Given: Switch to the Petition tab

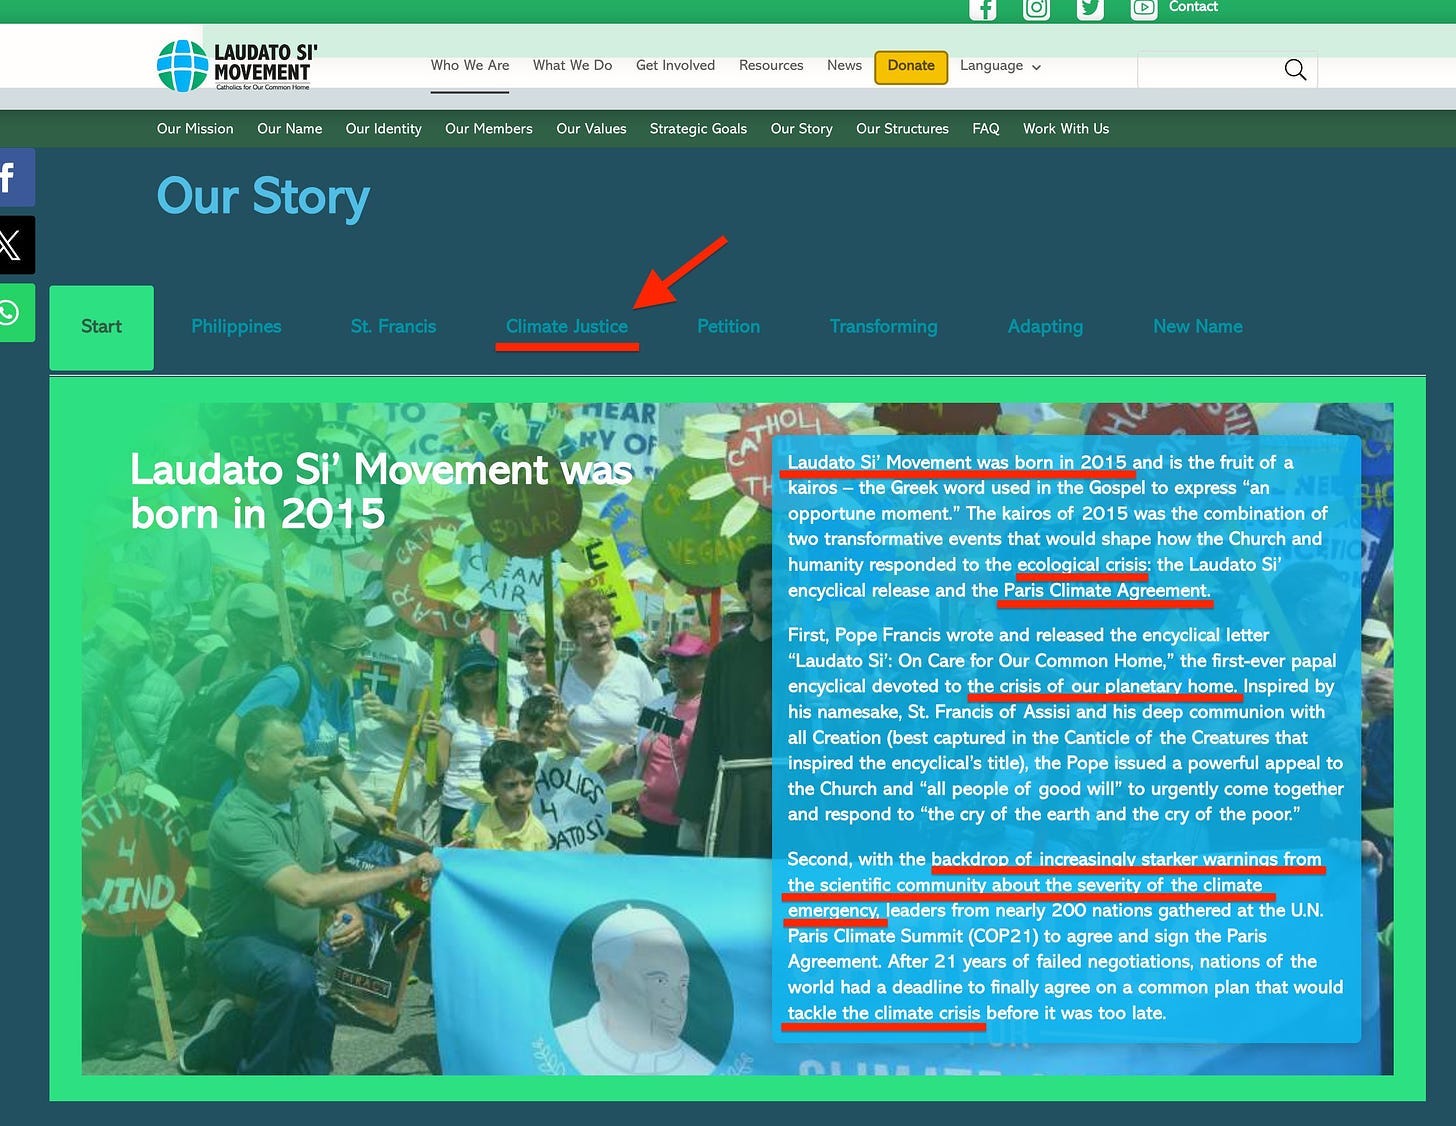Looking at the screenshot, I should 728,327.
